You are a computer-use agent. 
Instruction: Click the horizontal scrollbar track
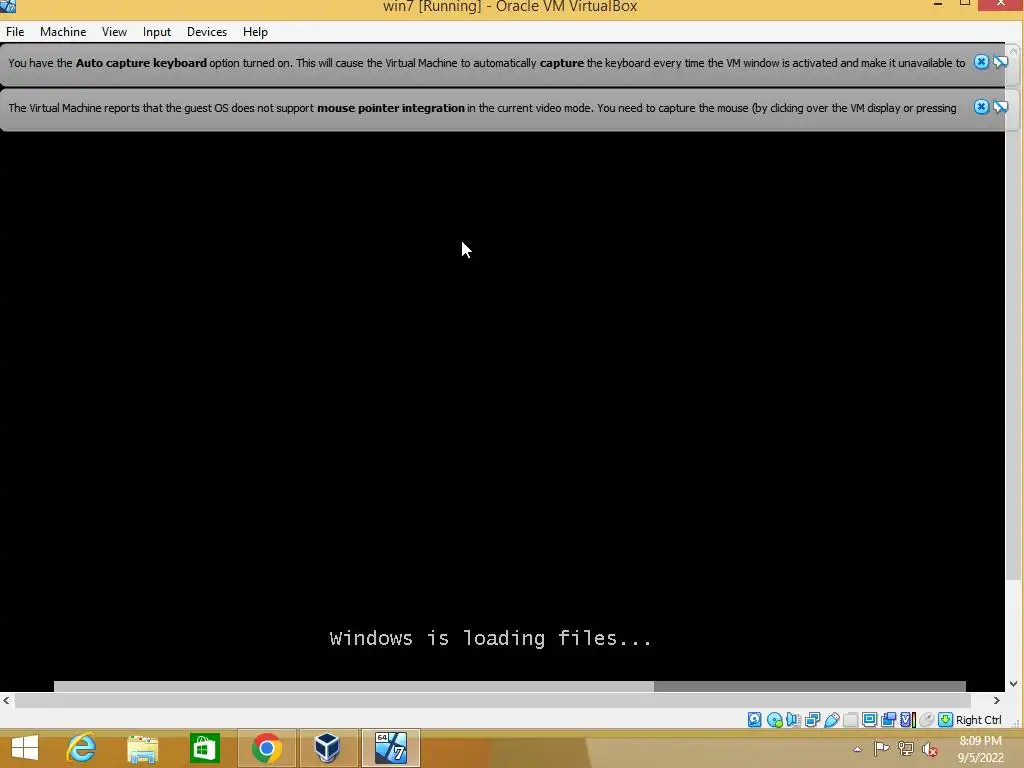click(x=492, y=700)
